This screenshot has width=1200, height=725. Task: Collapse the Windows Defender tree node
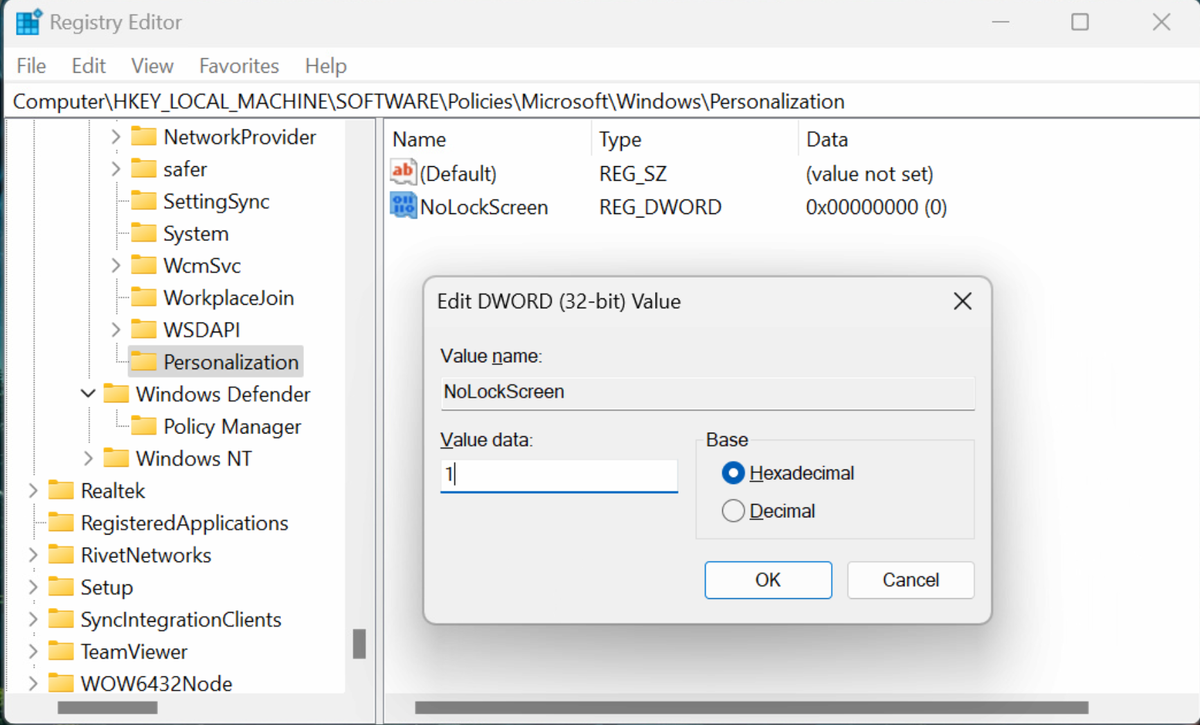[x=87, y=394]
